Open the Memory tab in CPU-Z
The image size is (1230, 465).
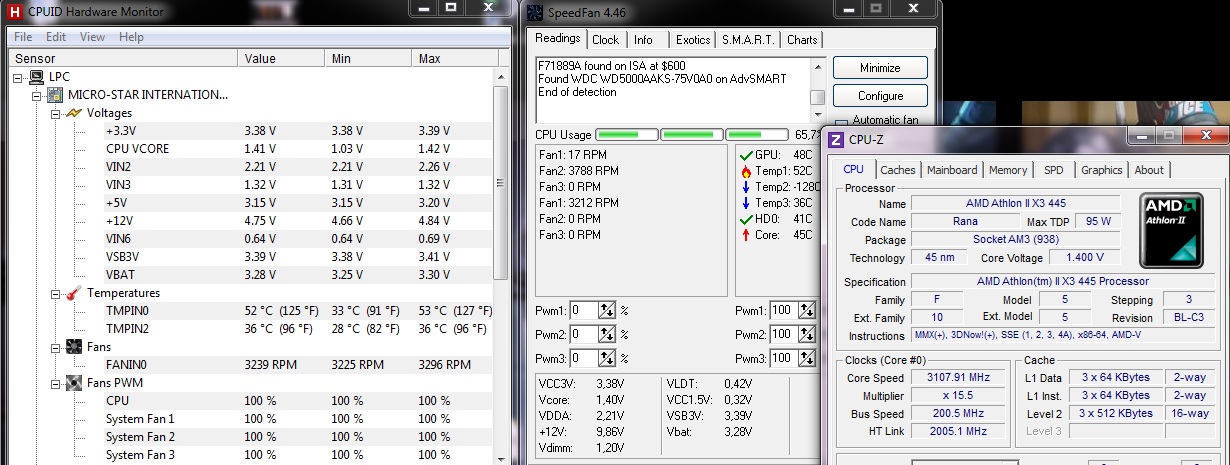tap(1008, 170)
